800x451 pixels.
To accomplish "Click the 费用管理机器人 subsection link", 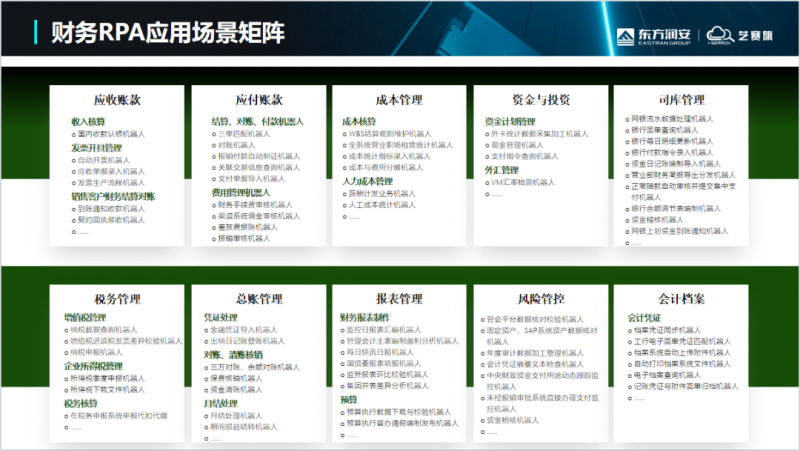I will (241, 192).
